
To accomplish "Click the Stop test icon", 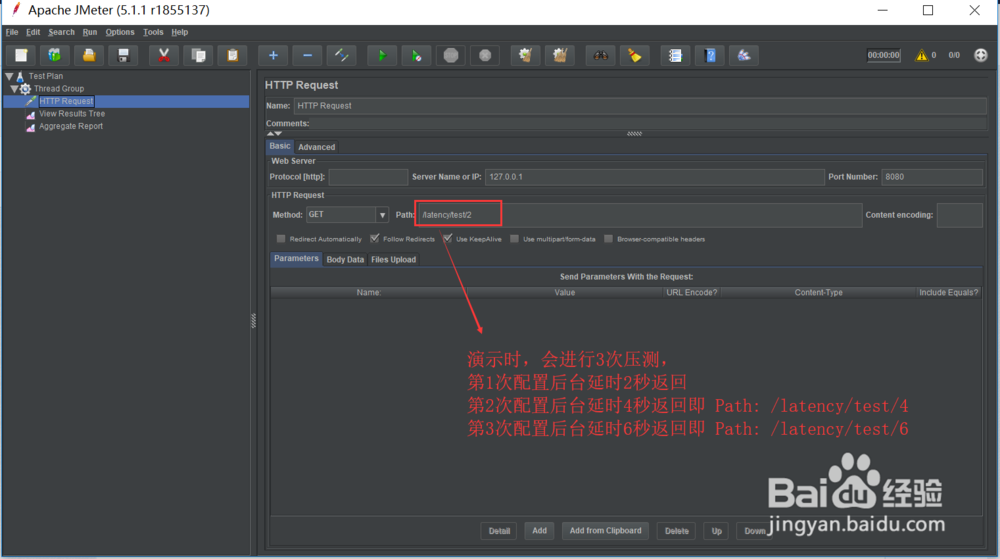I will 451,55.
